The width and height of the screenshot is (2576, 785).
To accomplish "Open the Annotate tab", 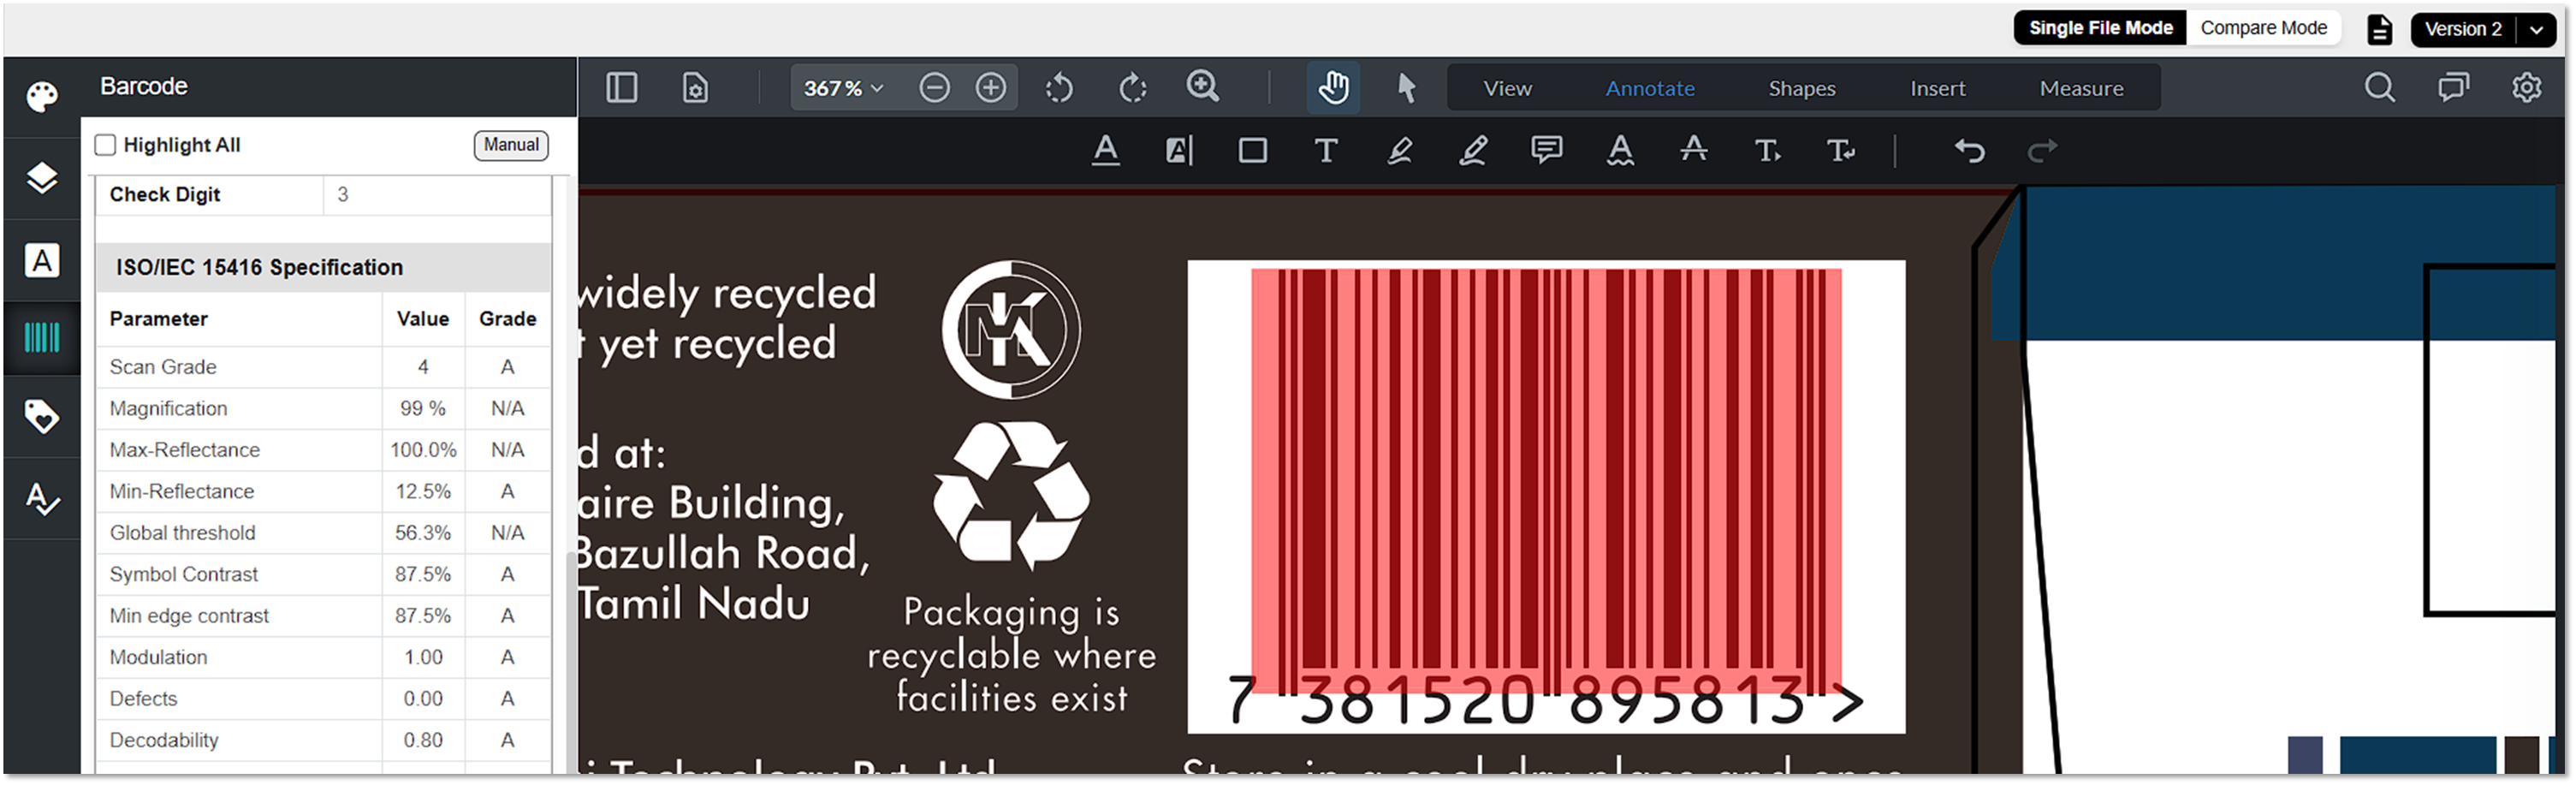I will [x=1650, y=88].
